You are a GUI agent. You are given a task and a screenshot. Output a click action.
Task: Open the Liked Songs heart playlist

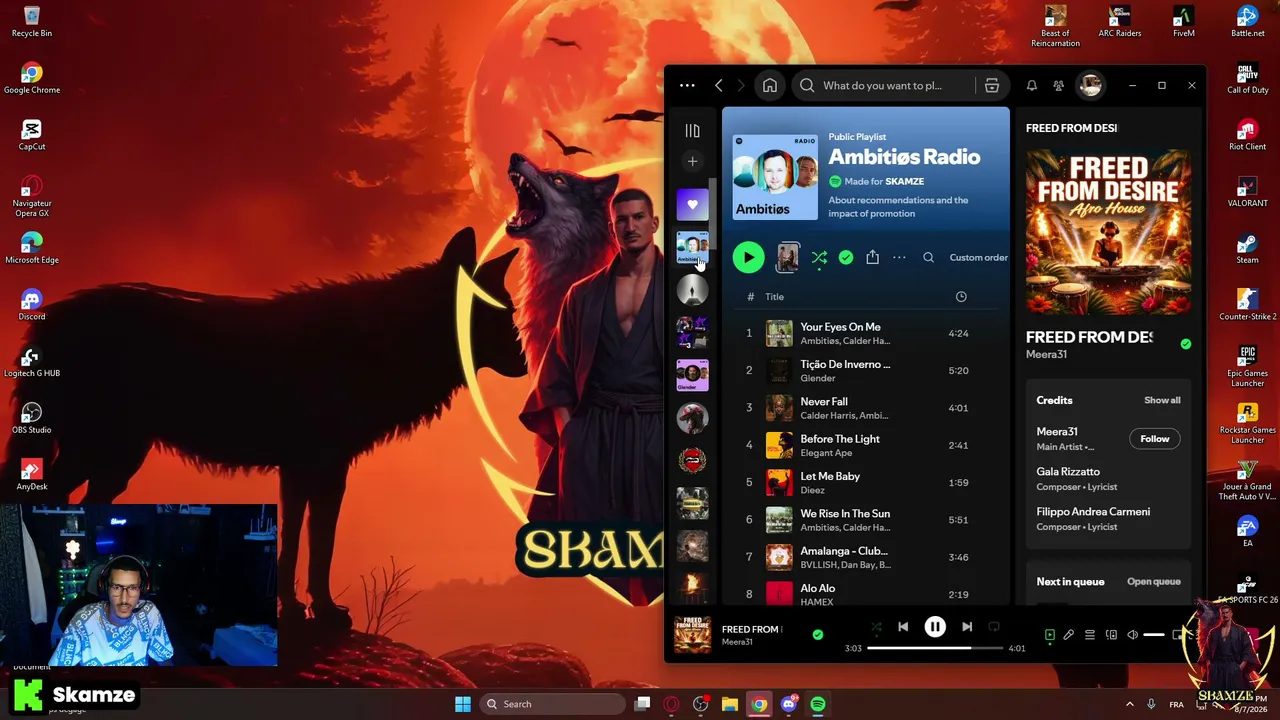tap(692, 205)
